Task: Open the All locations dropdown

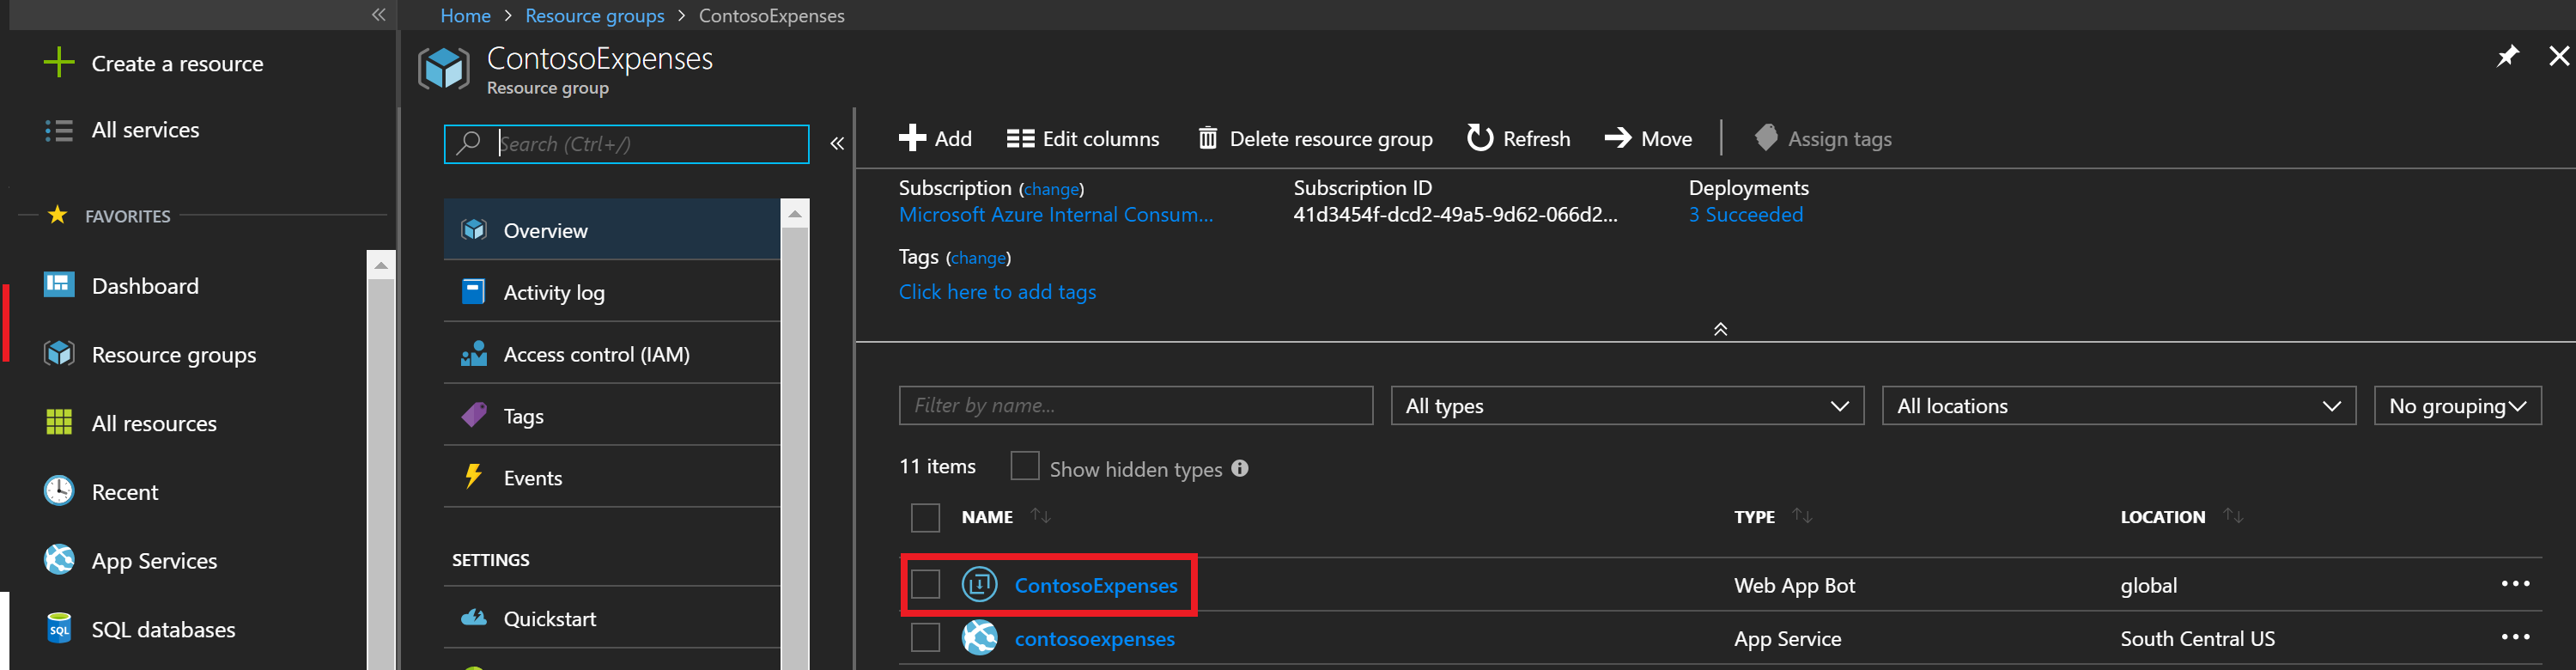Action: point(2119,405)
